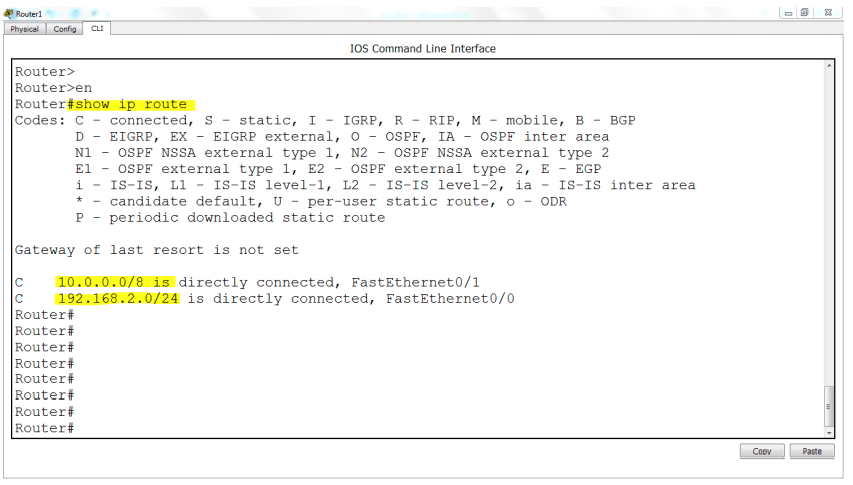853x485 pixels.
Task: Click the 'N1 - OSPF NSSA external type 1' line
Action: pyautogui.click(x=342, y=153)
